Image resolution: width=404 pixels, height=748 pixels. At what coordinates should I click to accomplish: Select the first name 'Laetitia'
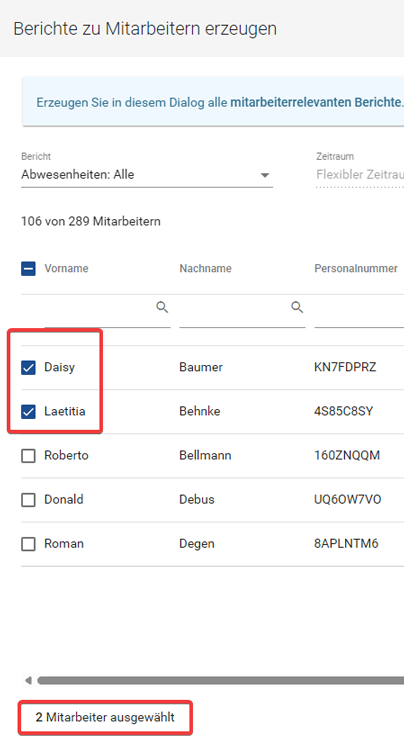click(65, 411)
